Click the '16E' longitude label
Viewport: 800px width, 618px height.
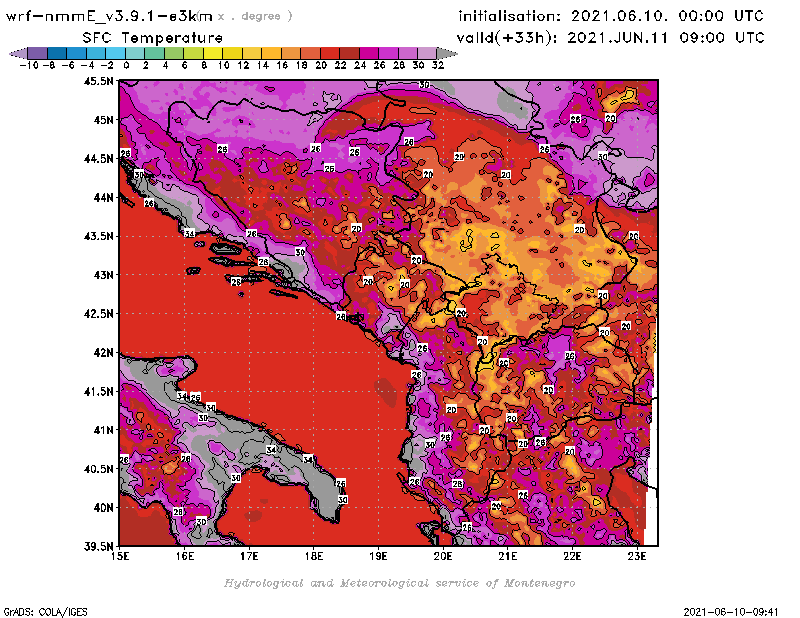click(185, 556)
